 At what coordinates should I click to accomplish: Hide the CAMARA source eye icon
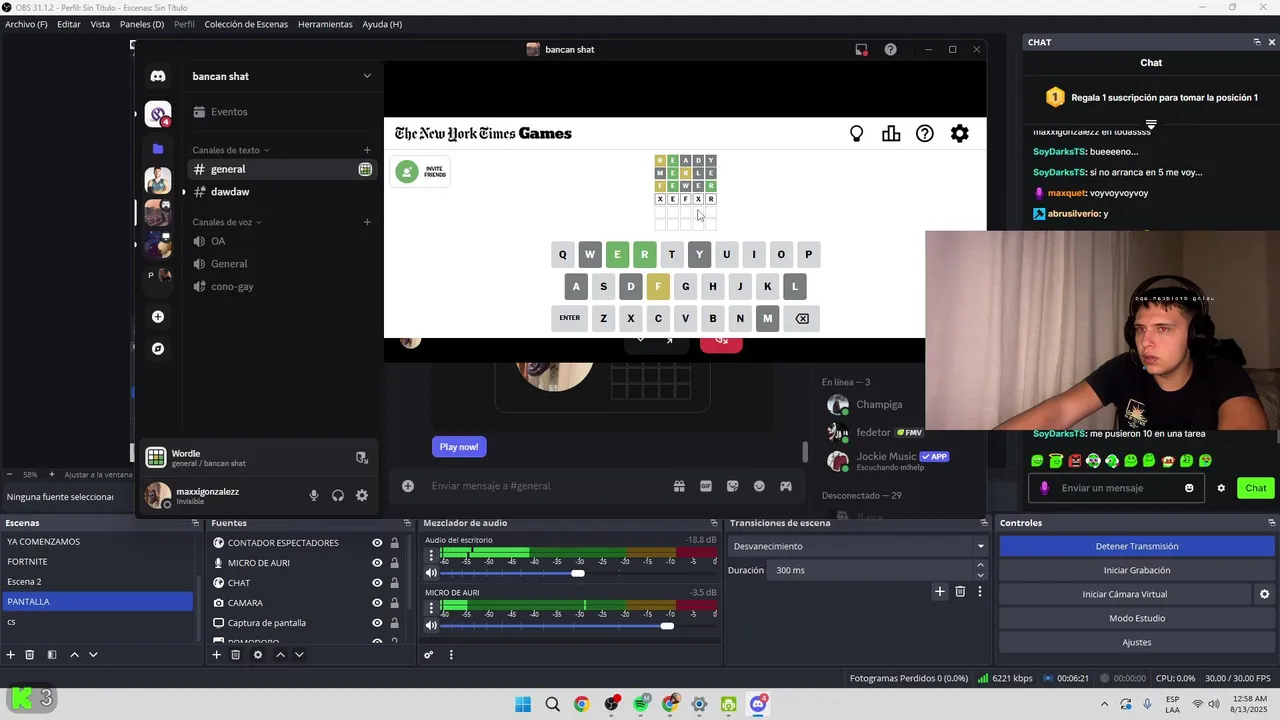click(377, 603)
